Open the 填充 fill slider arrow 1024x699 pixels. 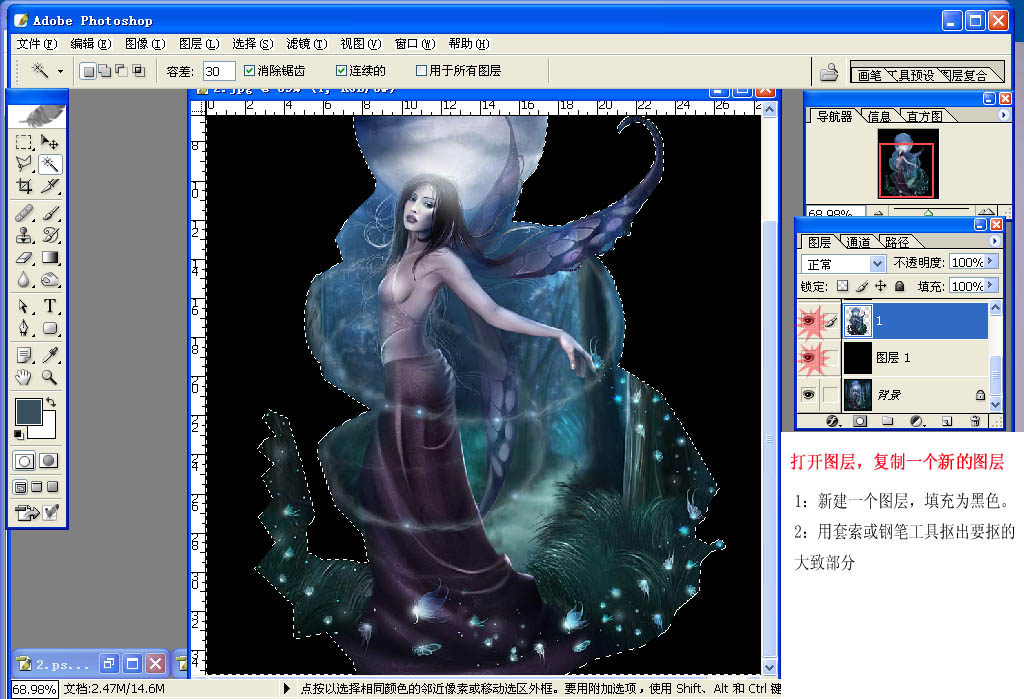[x=991, y=285]
